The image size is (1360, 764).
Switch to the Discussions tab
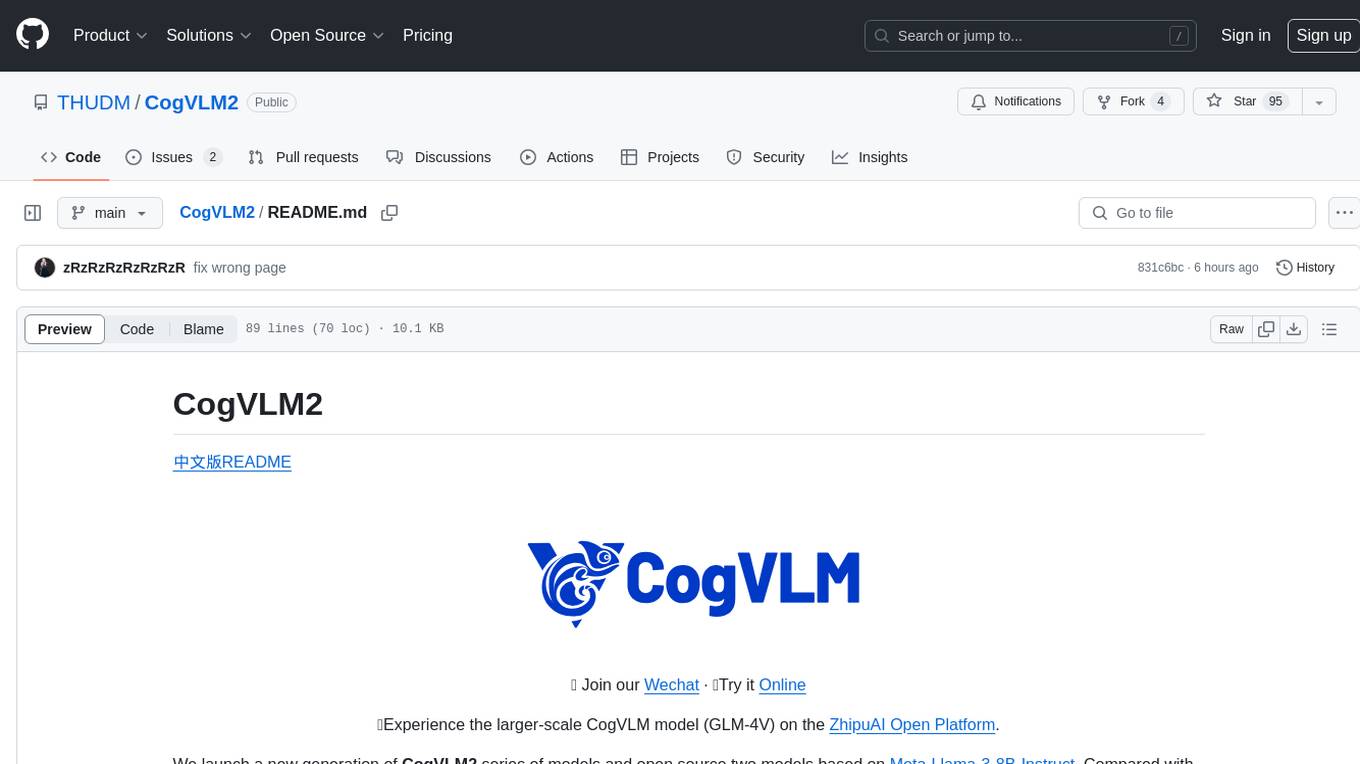coord(439,157)
